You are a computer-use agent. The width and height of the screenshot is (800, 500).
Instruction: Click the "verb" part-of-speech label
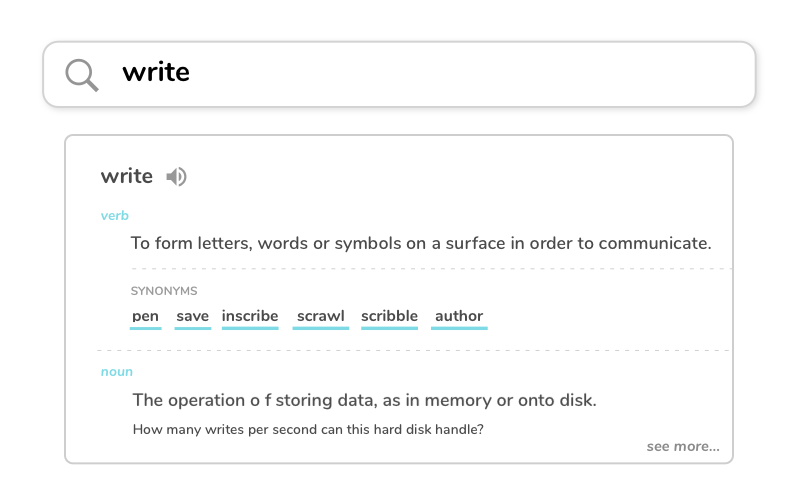(115, 215)
